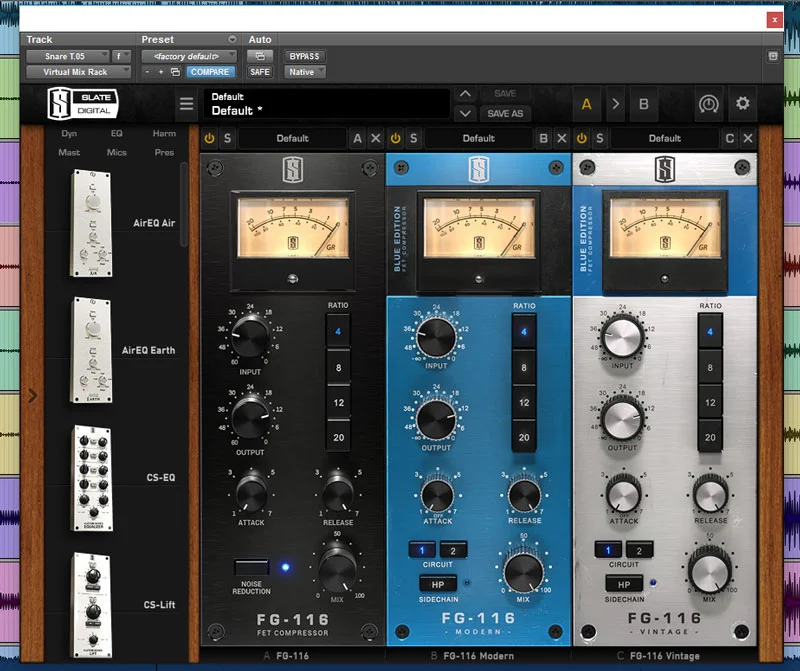Open the Preset section menu arrow
Viewport: 800px width, 671px height.
pos(232,39)
